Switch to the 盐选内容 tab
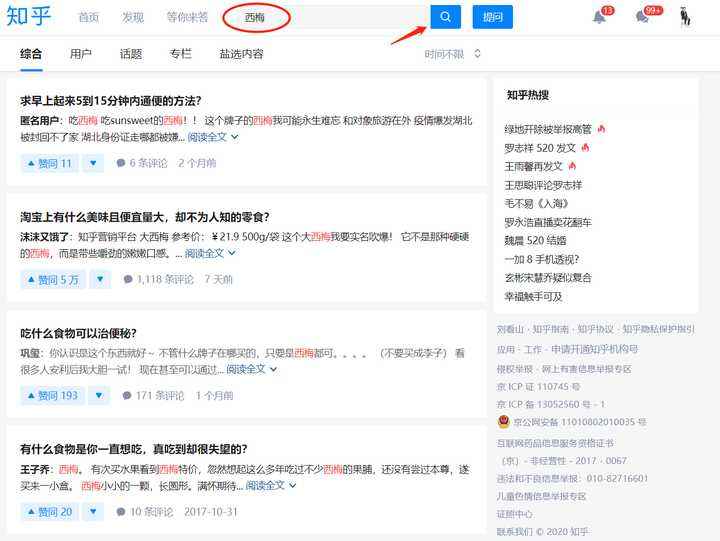 242,54
